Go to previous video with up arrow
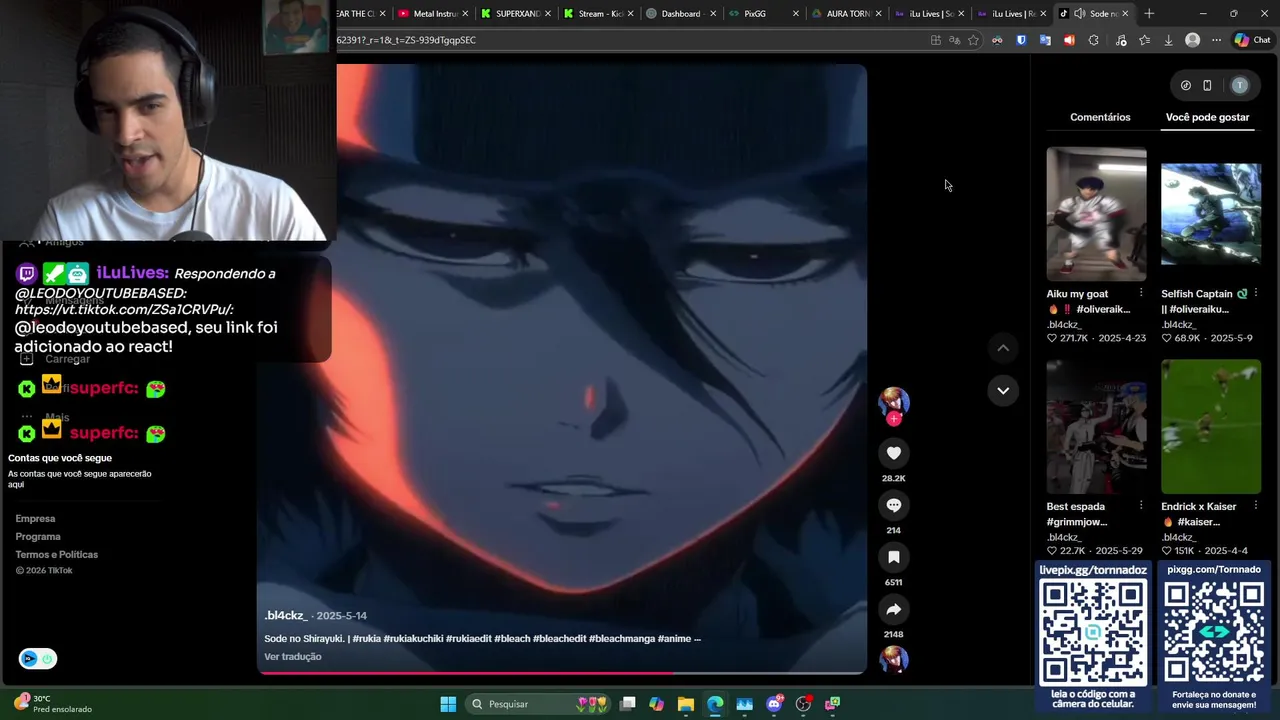1280x720 pixels. pyautogui.click(x=1003, y=348)
